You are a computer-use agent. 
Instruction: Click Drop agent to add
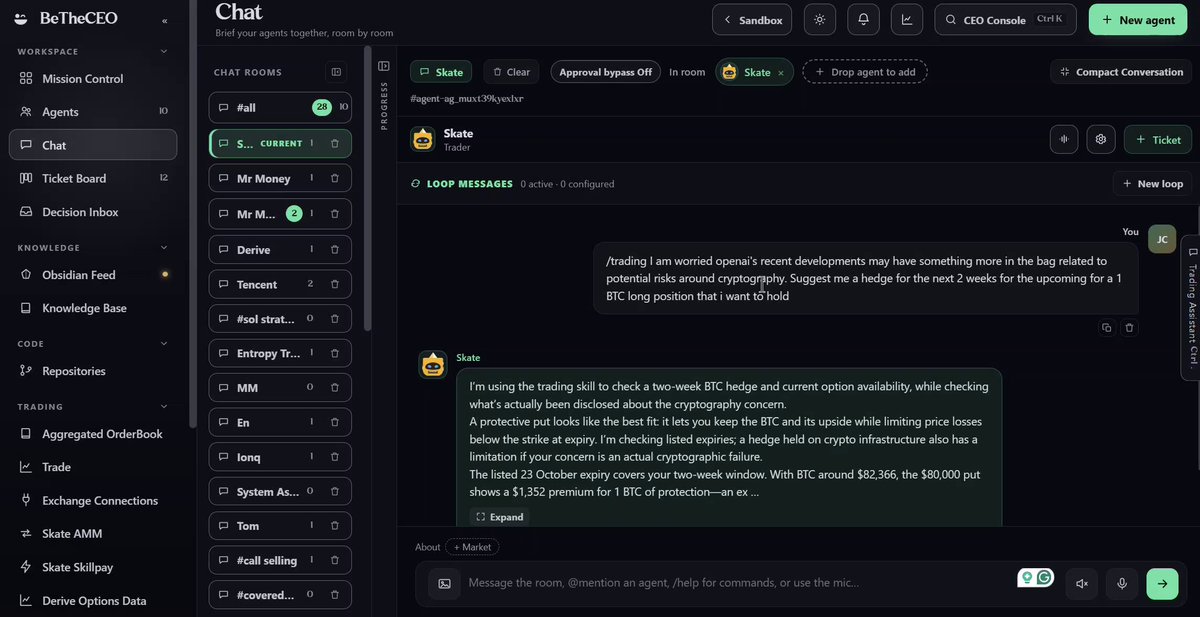click(865, 72)
